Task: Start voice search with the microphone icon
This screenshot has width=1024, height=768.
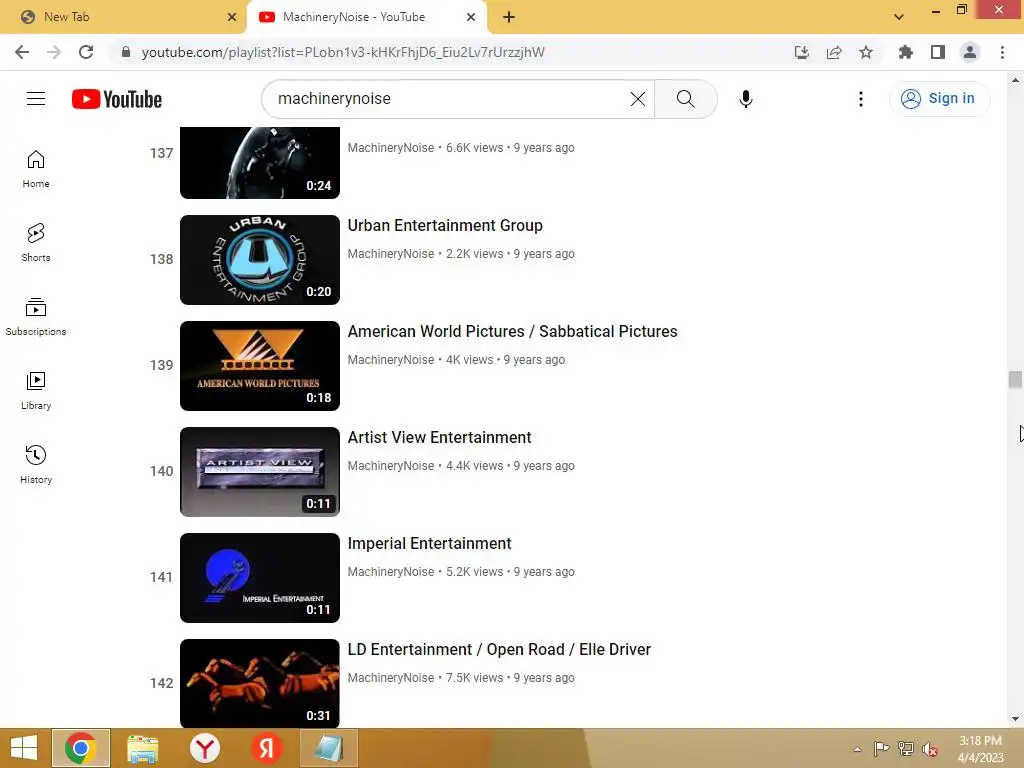Action: (x=745, y=99)
